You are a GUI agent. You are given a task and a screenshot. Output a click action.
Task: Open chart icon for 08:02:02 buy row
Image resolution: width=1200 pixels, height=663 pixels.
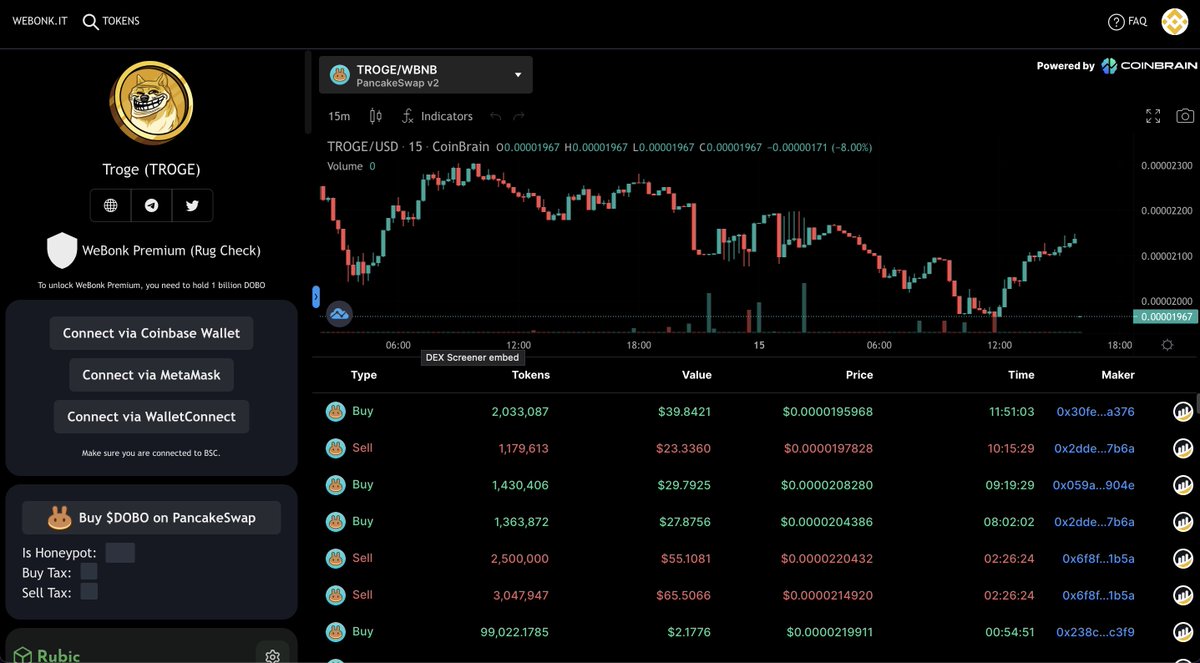[x=1183, y=522]
